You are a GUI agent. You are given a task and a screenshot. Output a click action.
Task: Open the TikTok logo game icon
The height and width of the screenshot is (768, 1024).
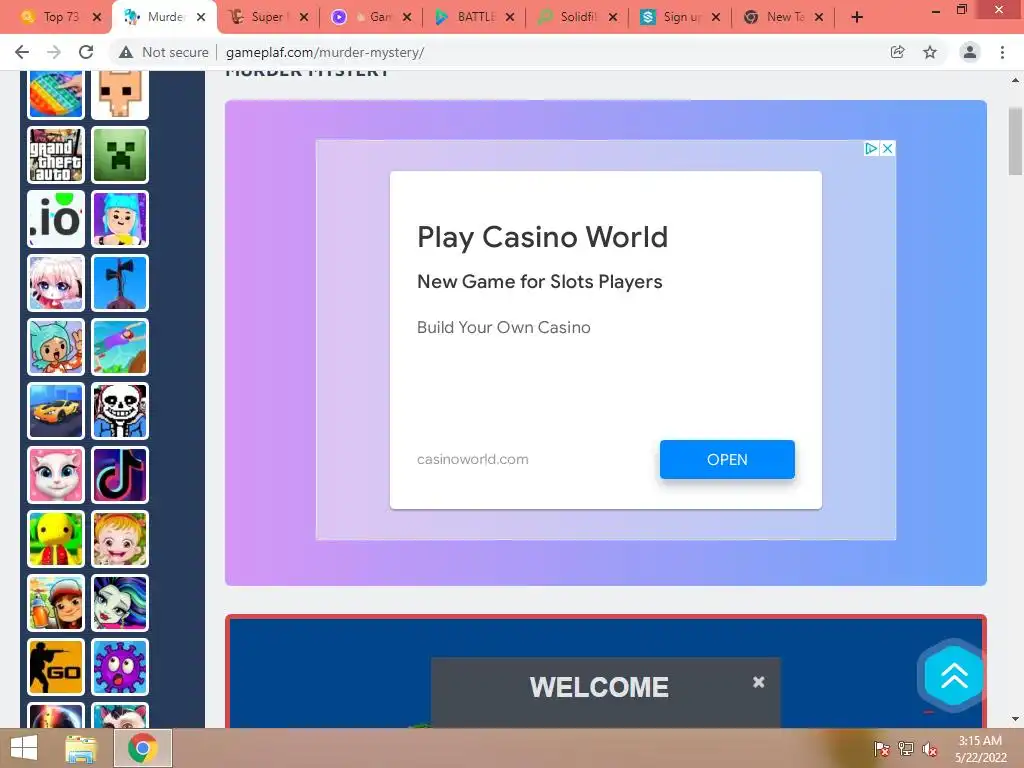(120, 475)
